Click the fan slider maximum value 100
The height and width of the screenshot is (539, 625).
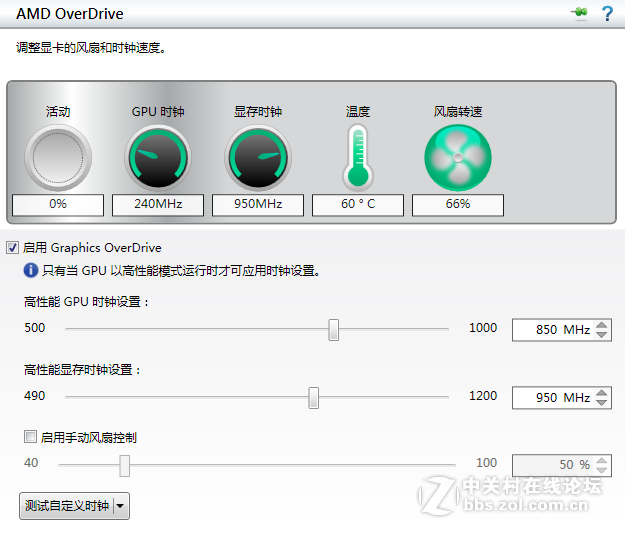(x=487, y=463)
